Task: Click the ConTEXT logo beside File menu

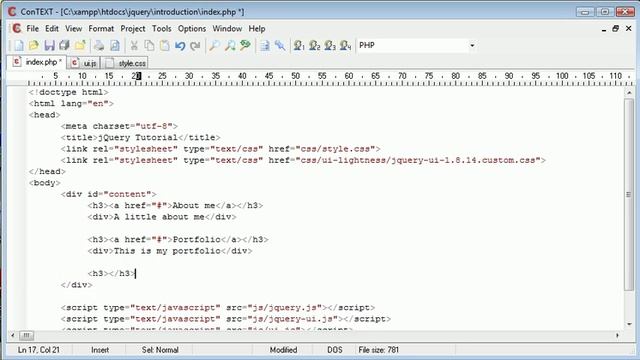Action: (17, 28)
